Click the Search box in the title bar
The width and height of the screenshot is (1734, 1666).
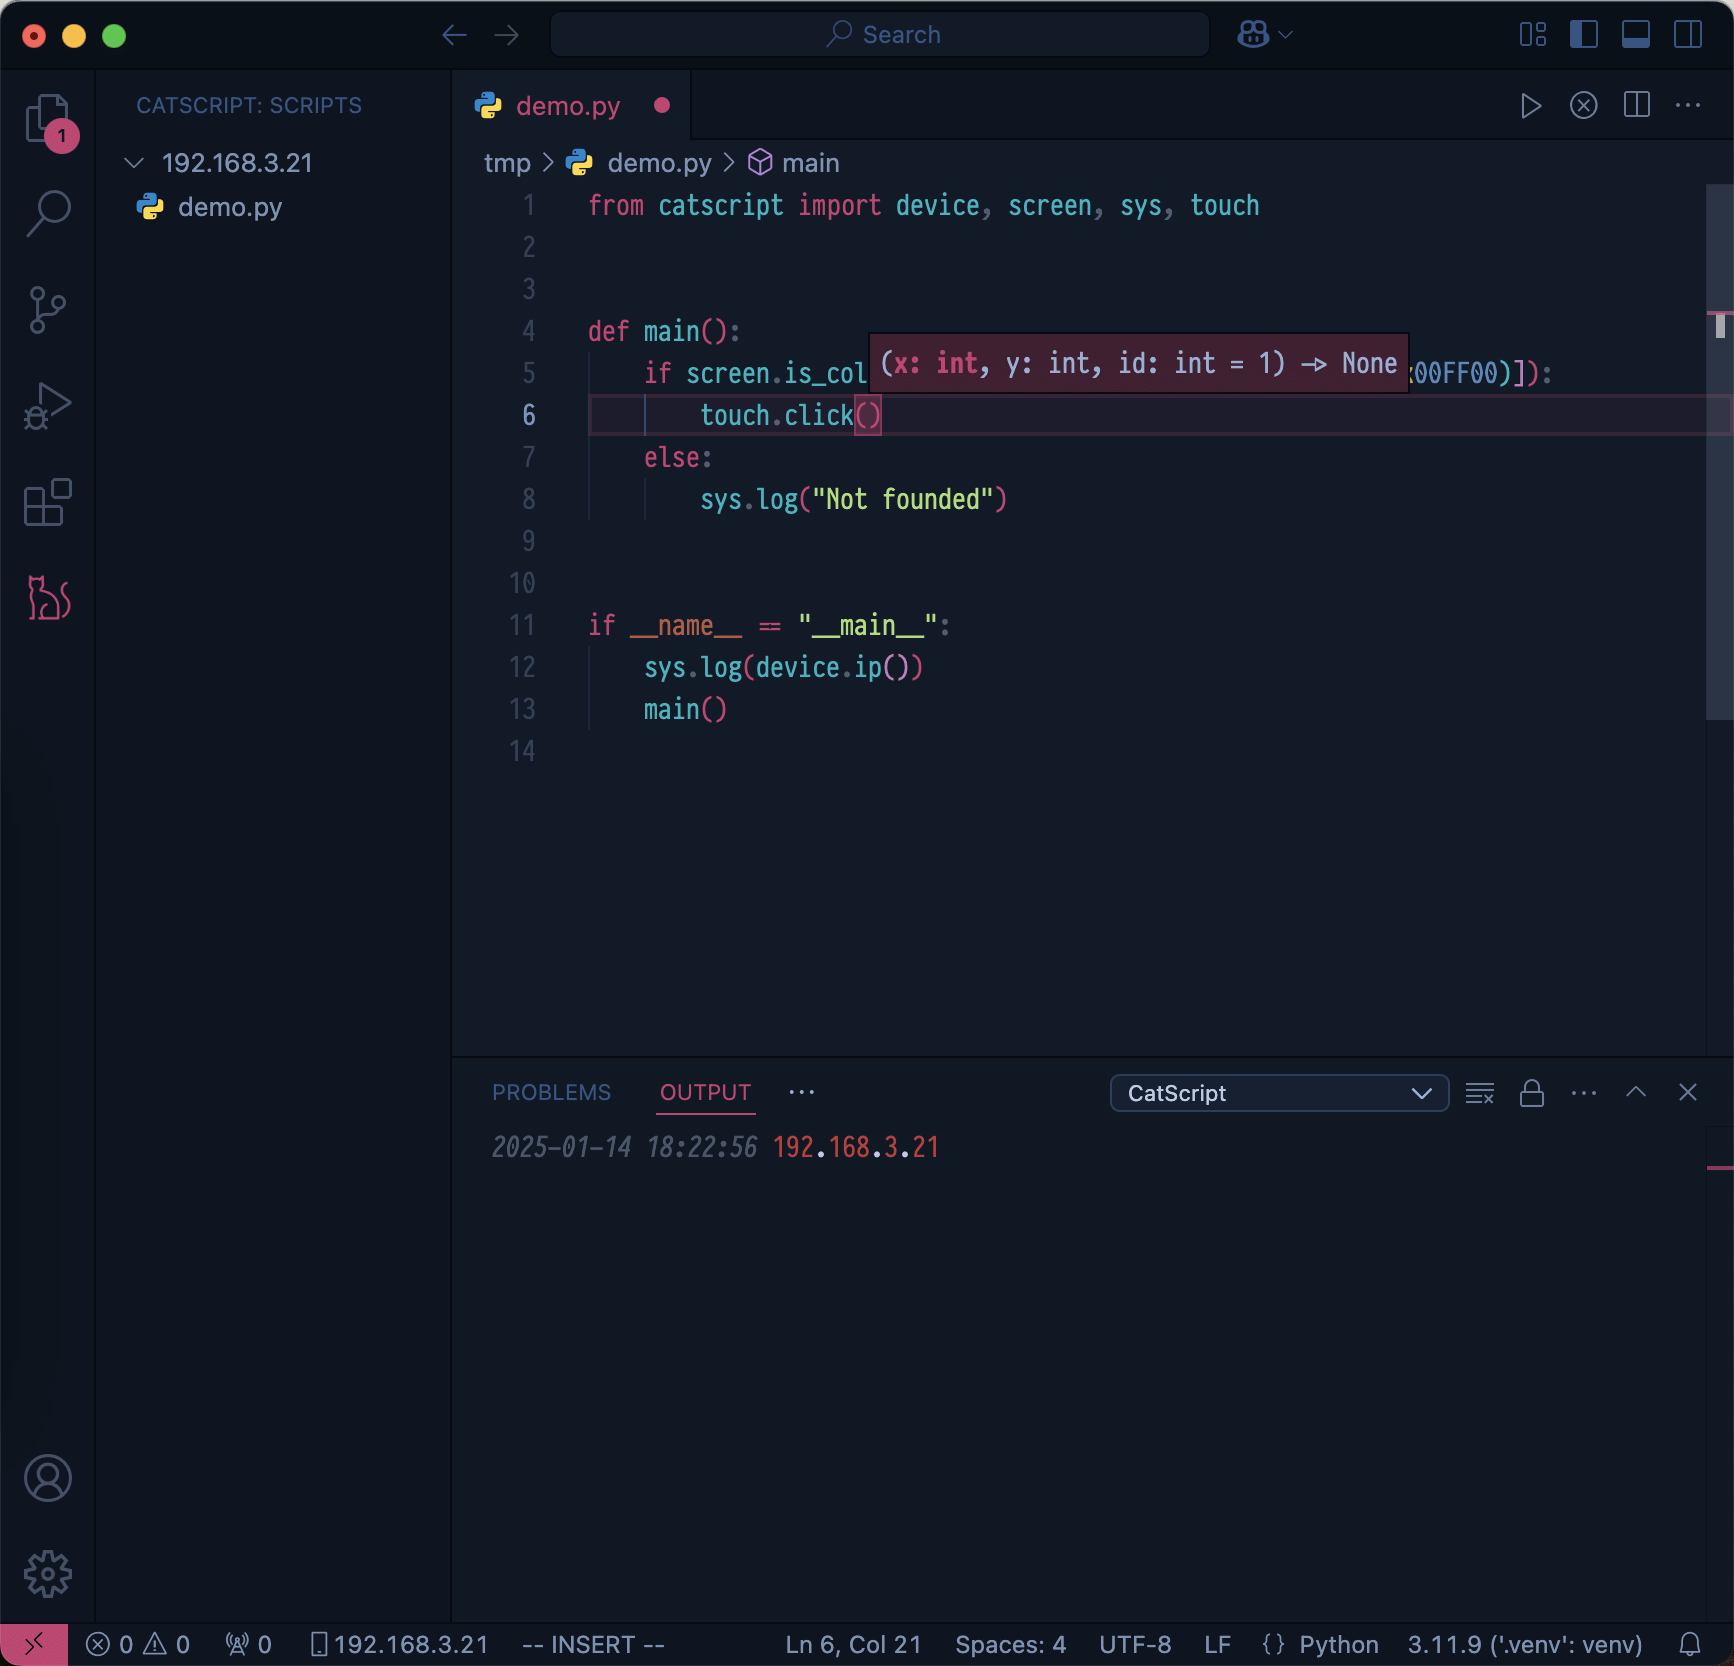880,33
